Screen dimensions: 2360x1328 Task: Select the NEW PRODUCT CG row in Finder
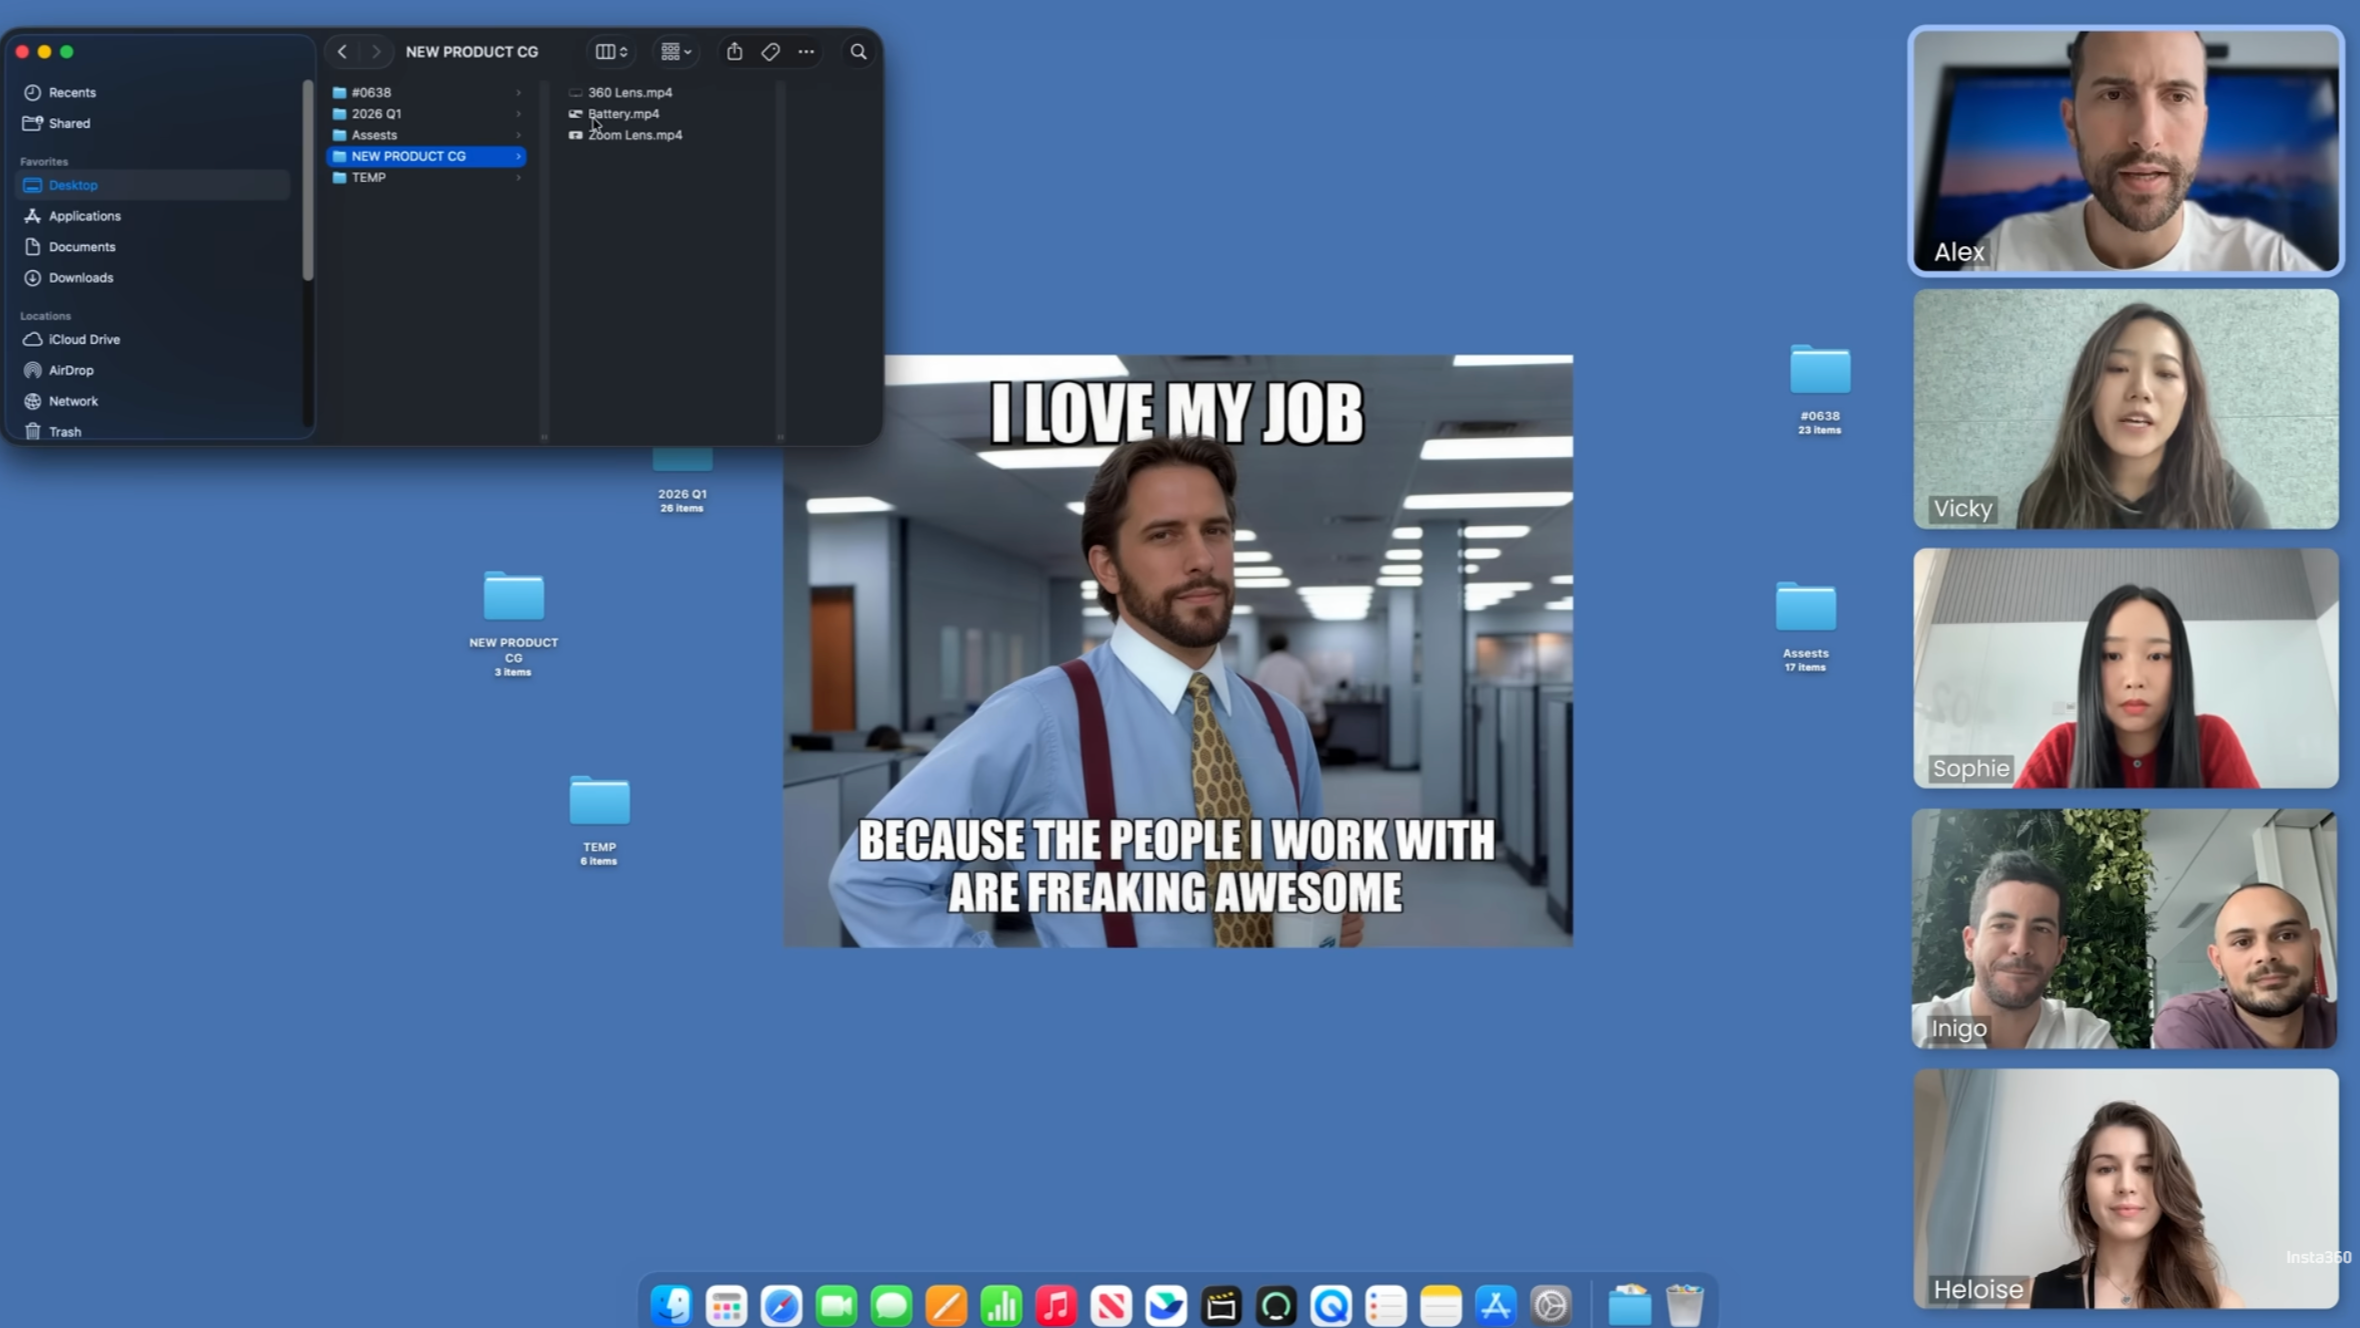pyautogui.click(x=427, y=156)
